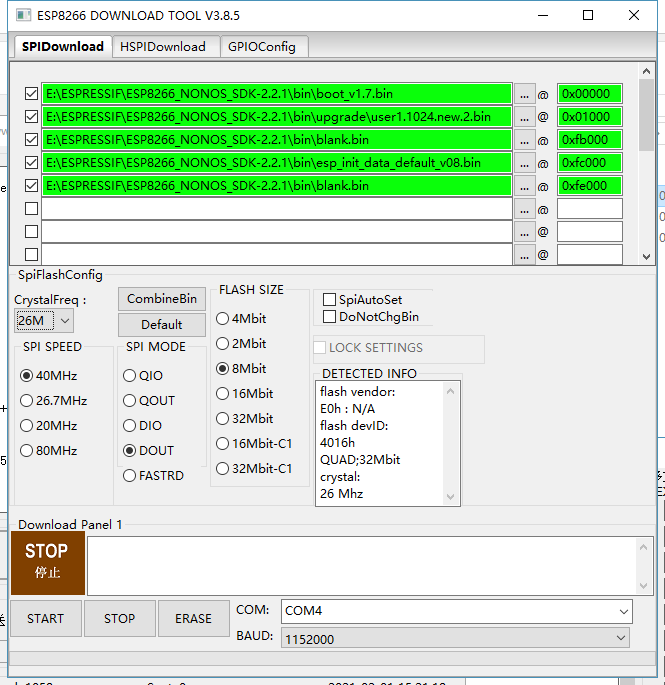
Task: Click START to begin download
Action: pyautogui.click(x=46, y=619)
